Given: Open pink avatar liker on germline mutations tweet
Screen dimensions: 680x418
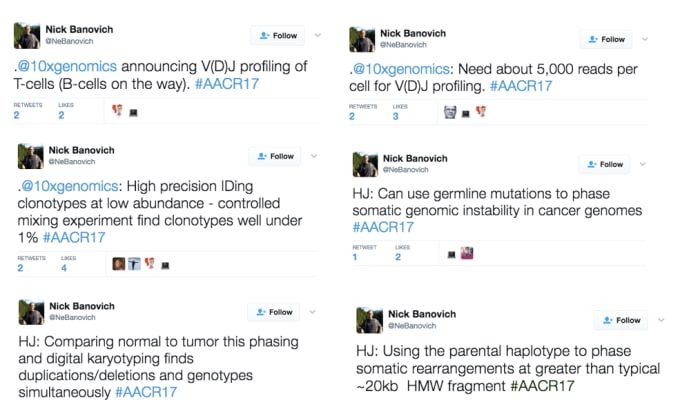Looking at the screenshot, I should pos(467,253).
